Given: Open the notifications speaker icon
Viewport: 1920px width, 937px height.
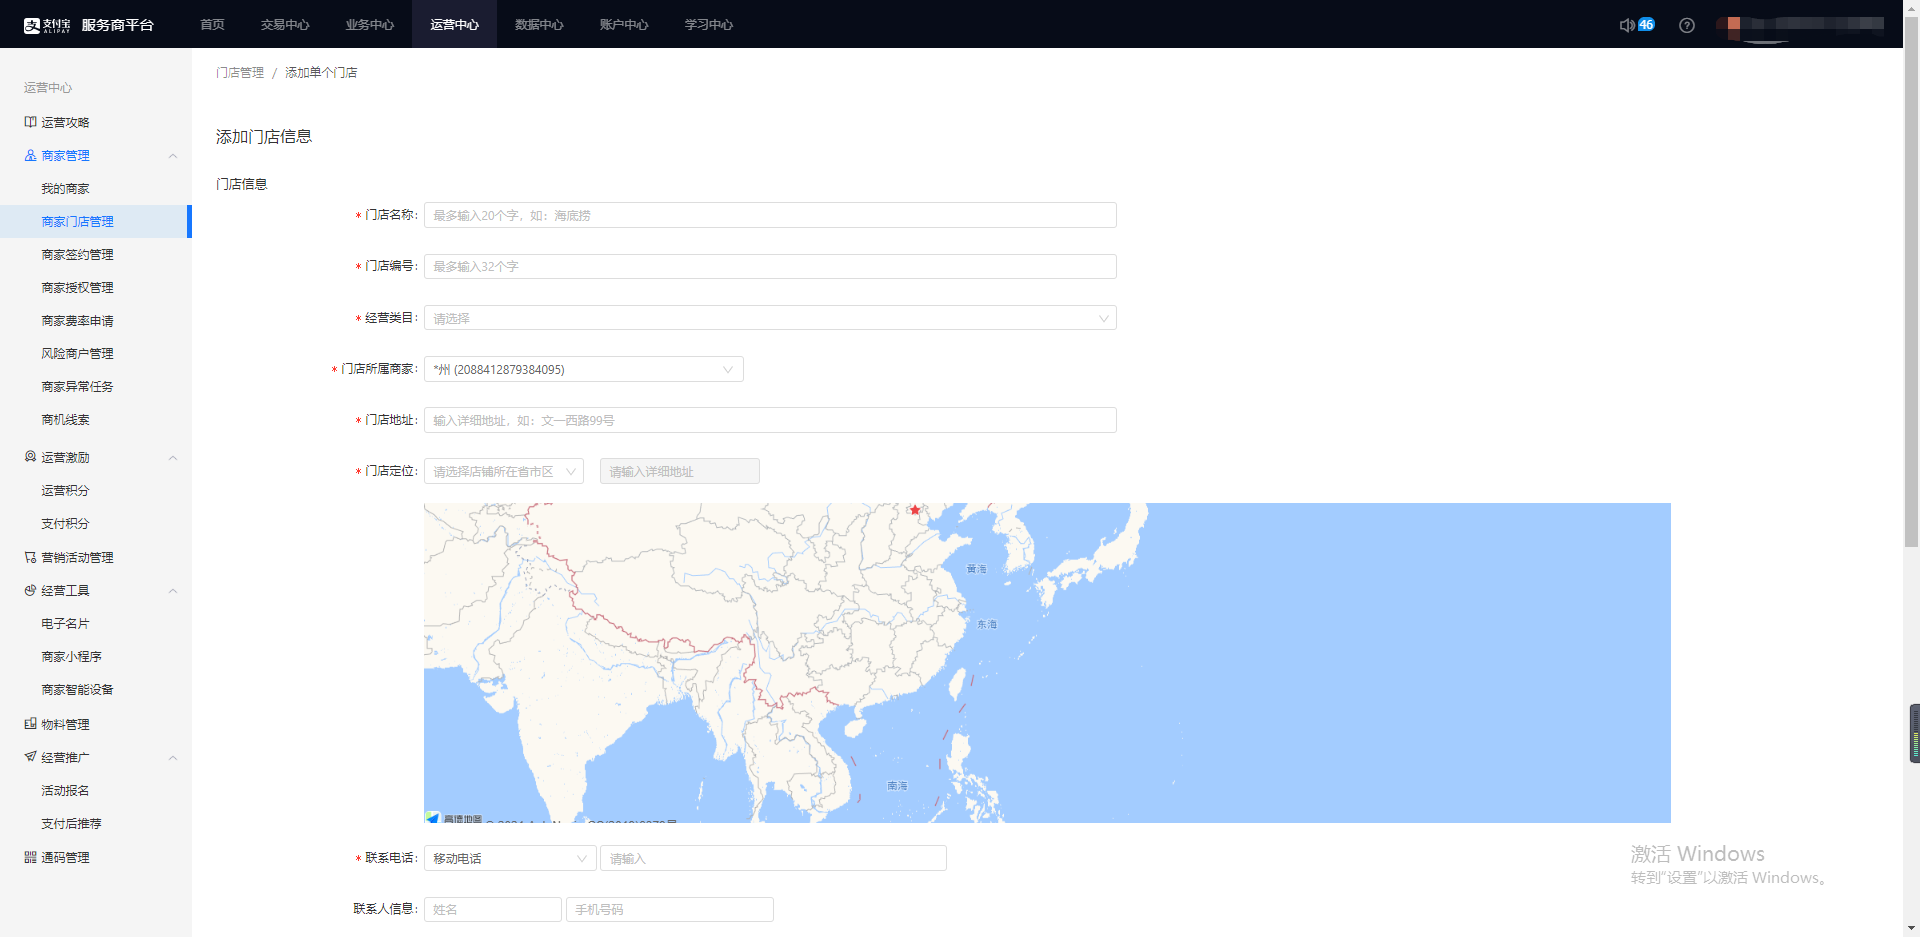Looking at the screenshot, I should click(x=1627, y=25).
